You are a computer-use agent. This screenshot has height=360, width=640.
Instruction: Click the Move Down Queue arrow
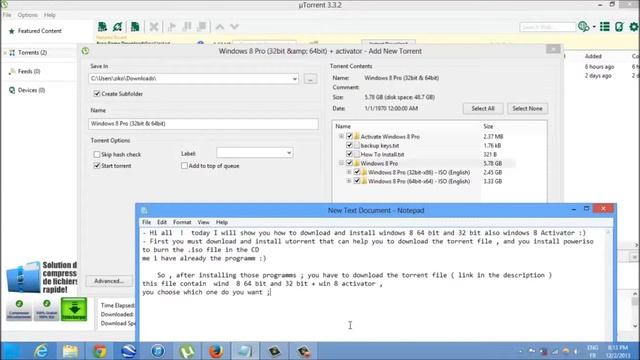[x=234, y=27]
